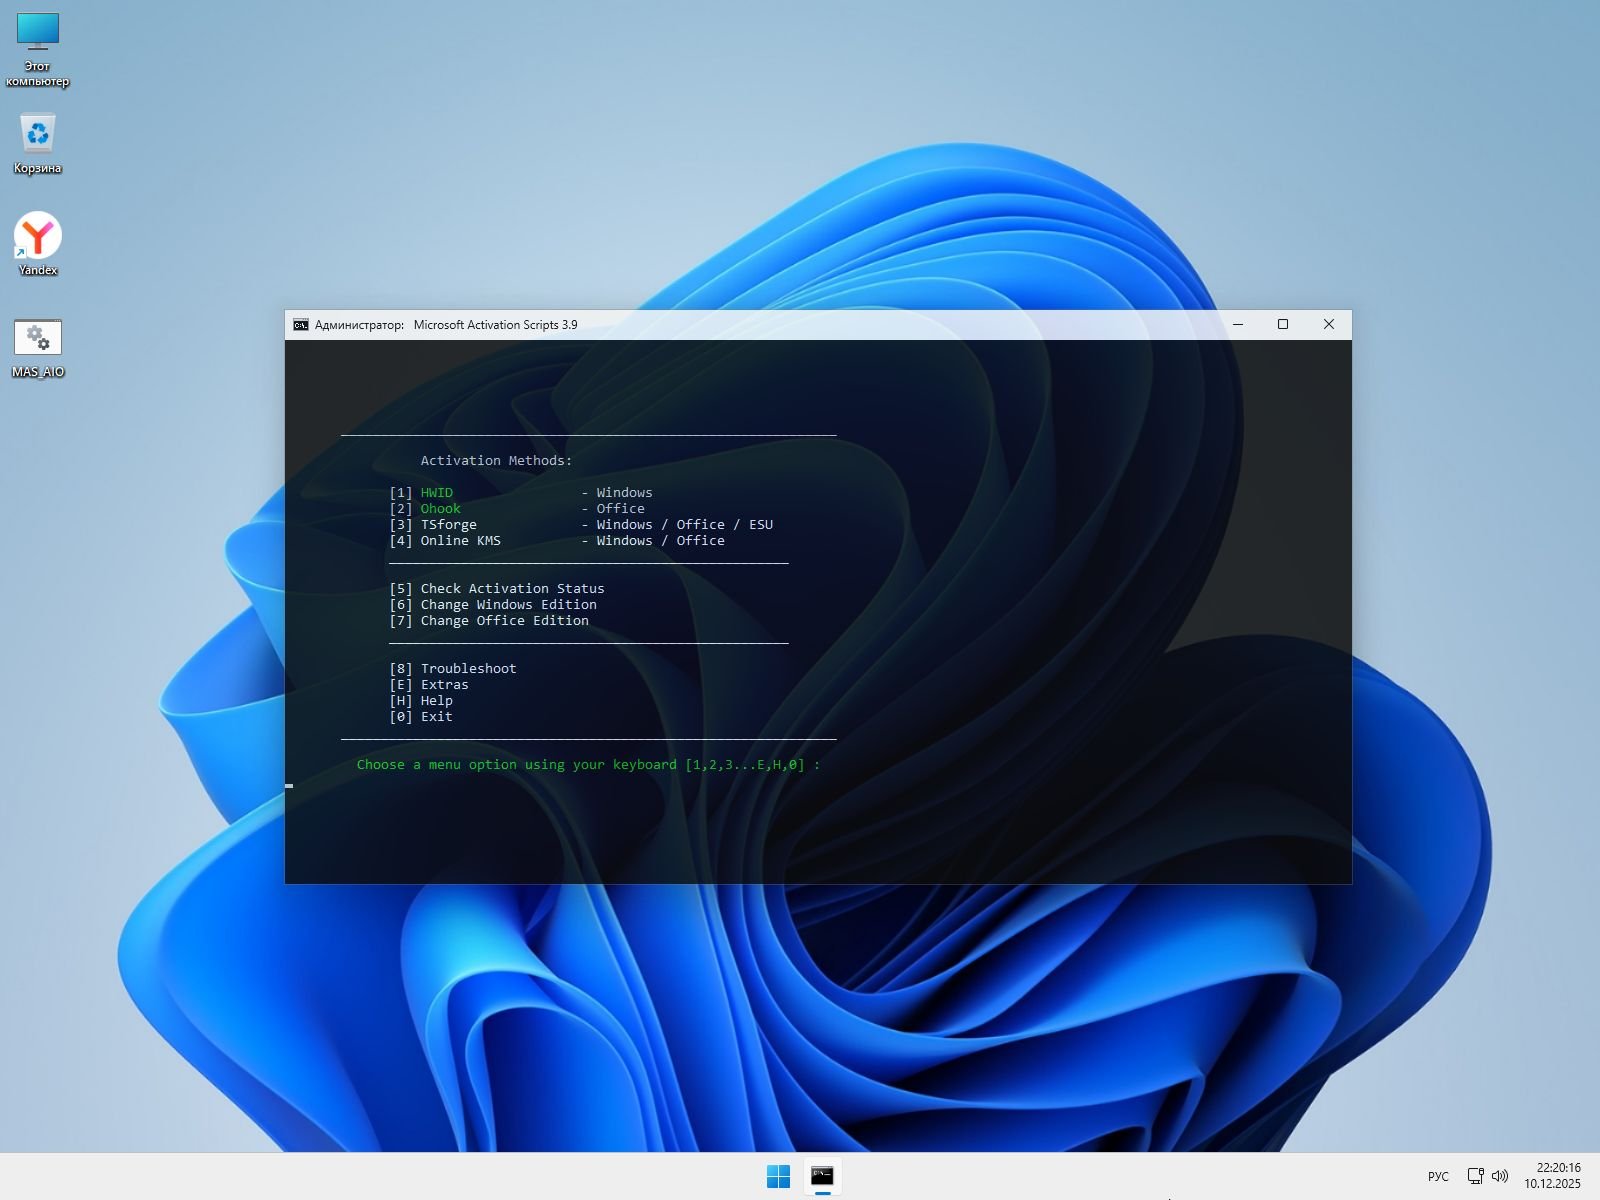Image resolution: width=1600 pixels, height=1200 pixels.
Task: Switch input language via РУС indicator
Action: pos(1438,1176)
